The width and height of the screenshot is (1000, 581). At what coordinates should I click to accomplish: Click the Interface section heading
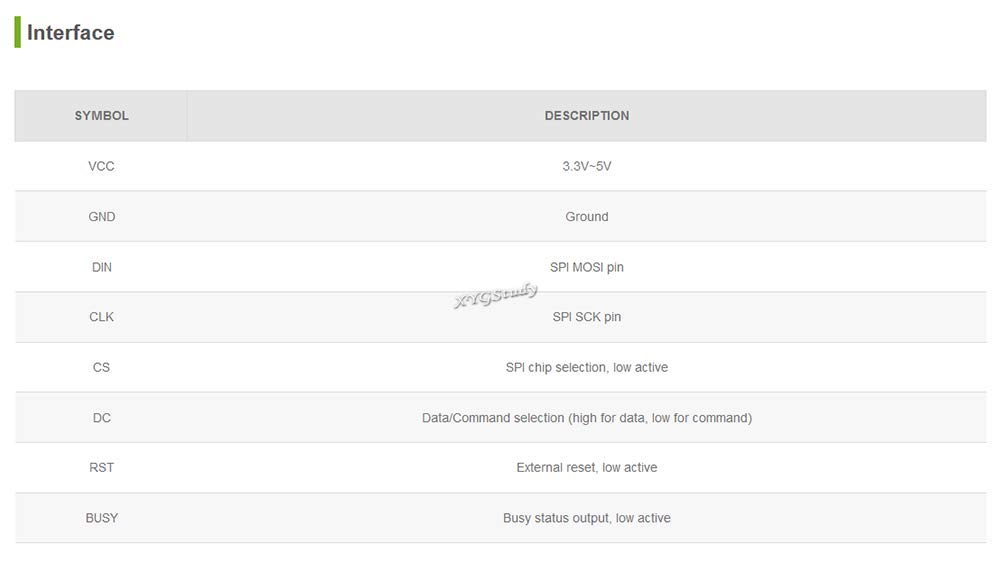coord(70,33)
